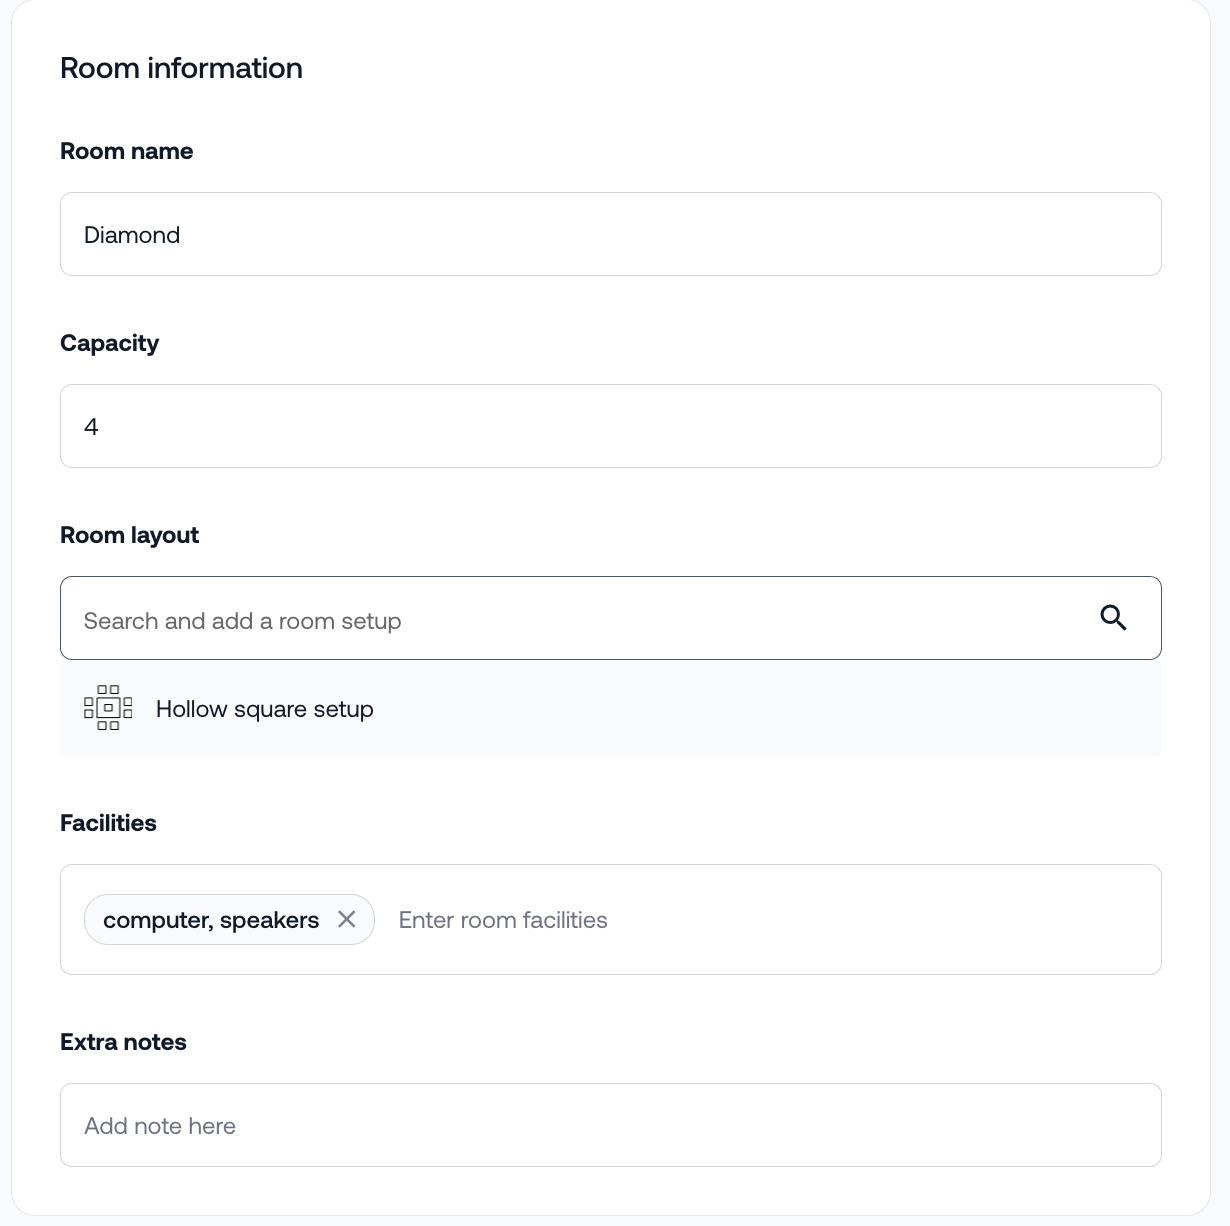Click the "Room name" field label
Viewport: 1230px width, 1226px height.
[127, 151]
